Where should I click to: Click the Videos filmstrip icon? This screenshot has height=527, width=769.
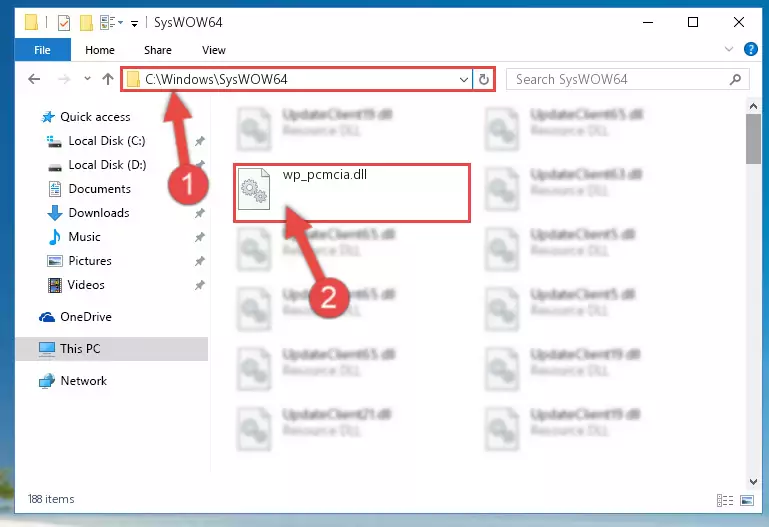tap(55, 285)
